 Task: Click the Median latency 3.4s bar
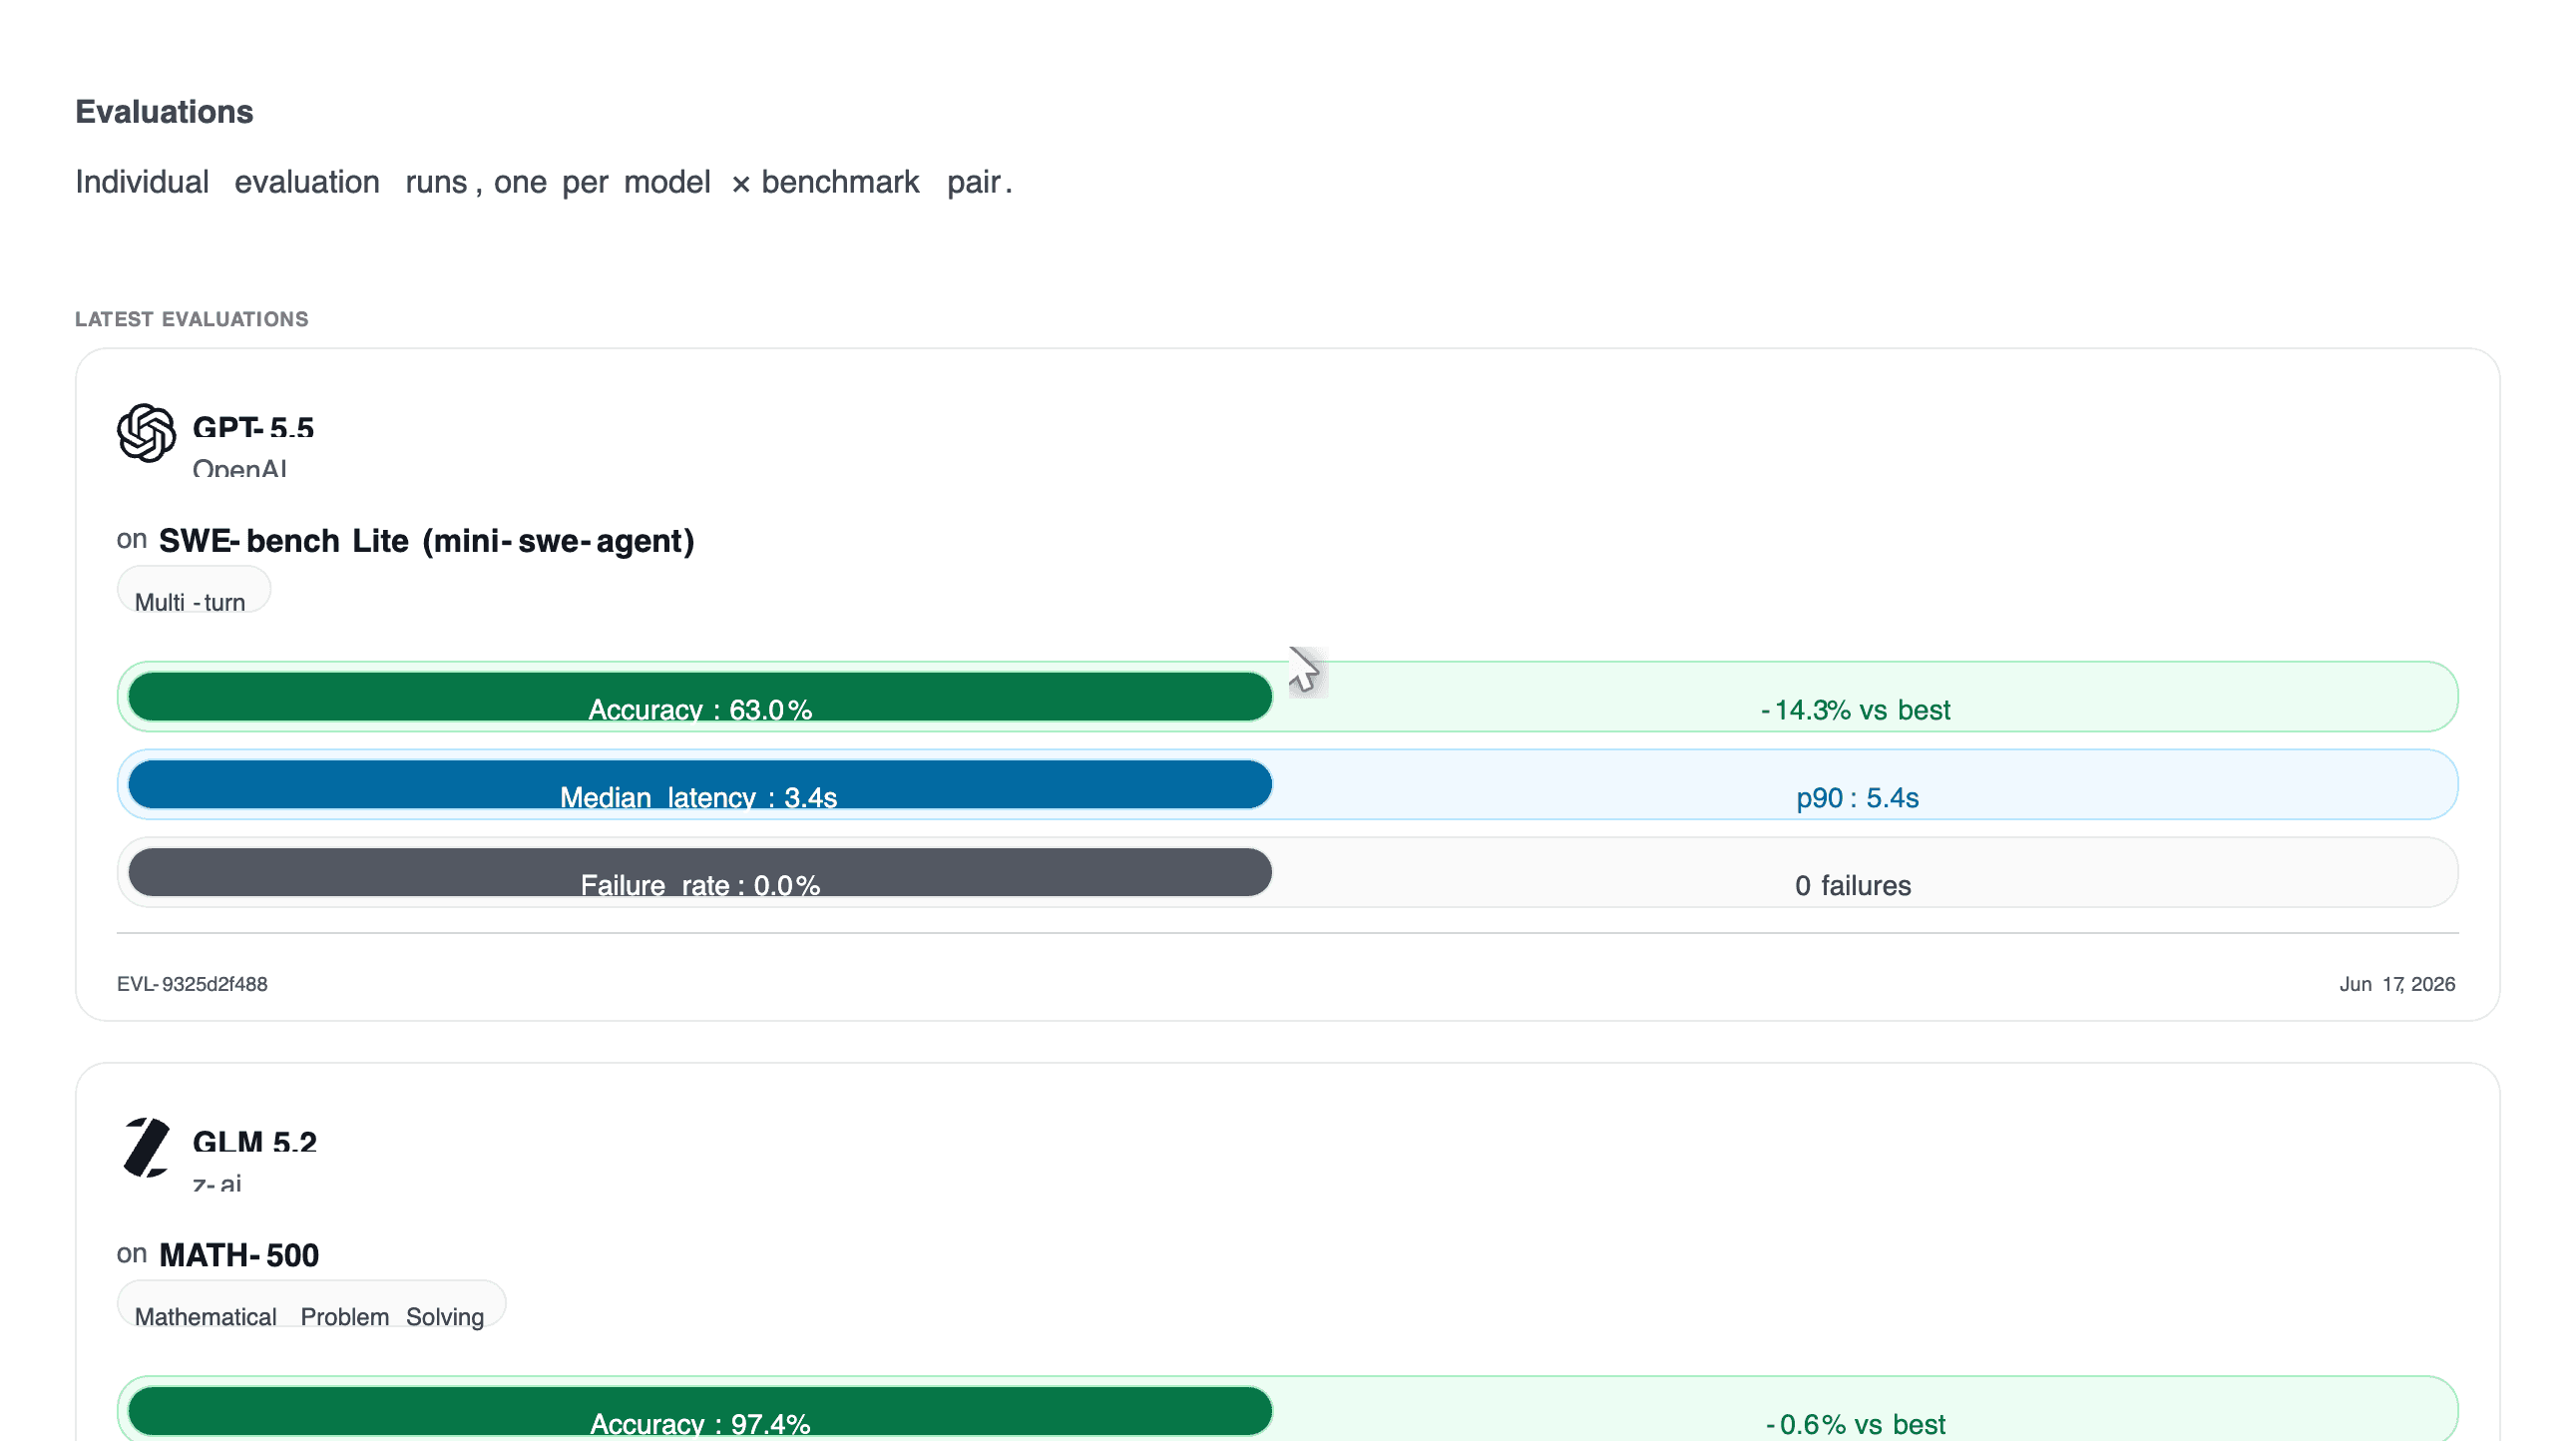[700, 785]
